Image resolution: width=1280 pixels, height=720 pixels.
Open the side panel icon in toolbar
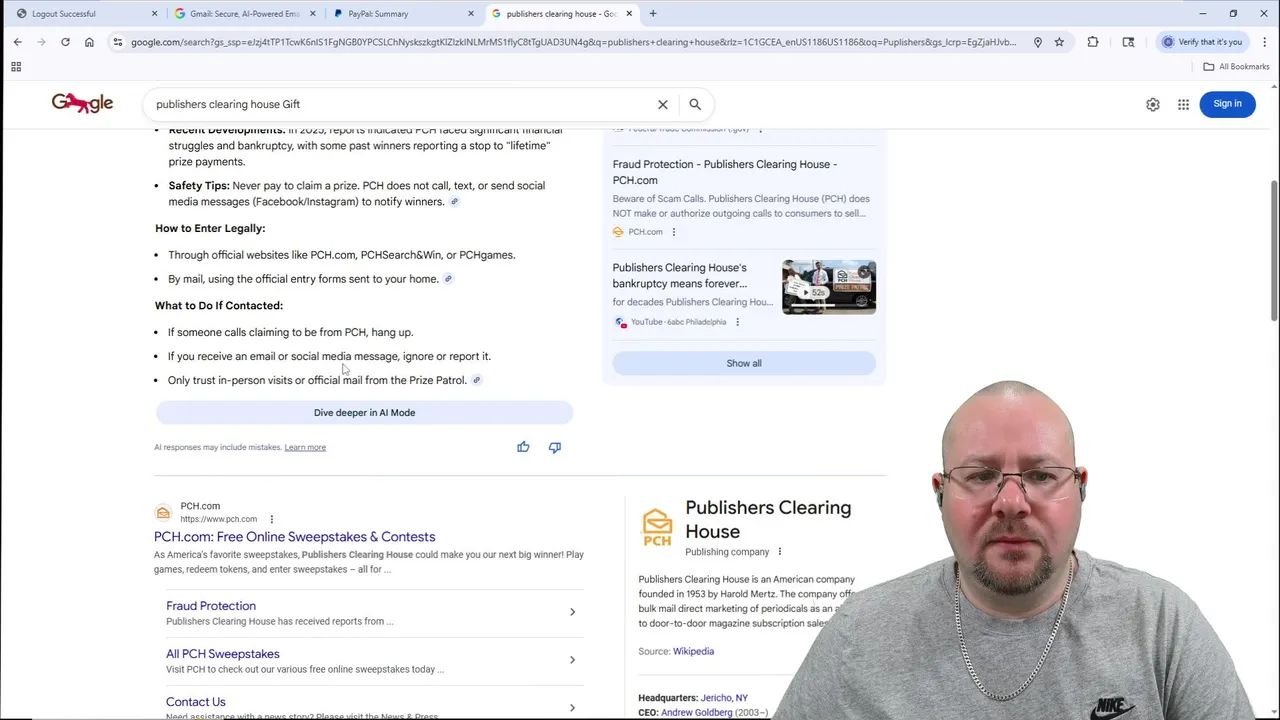(1128, 42)
